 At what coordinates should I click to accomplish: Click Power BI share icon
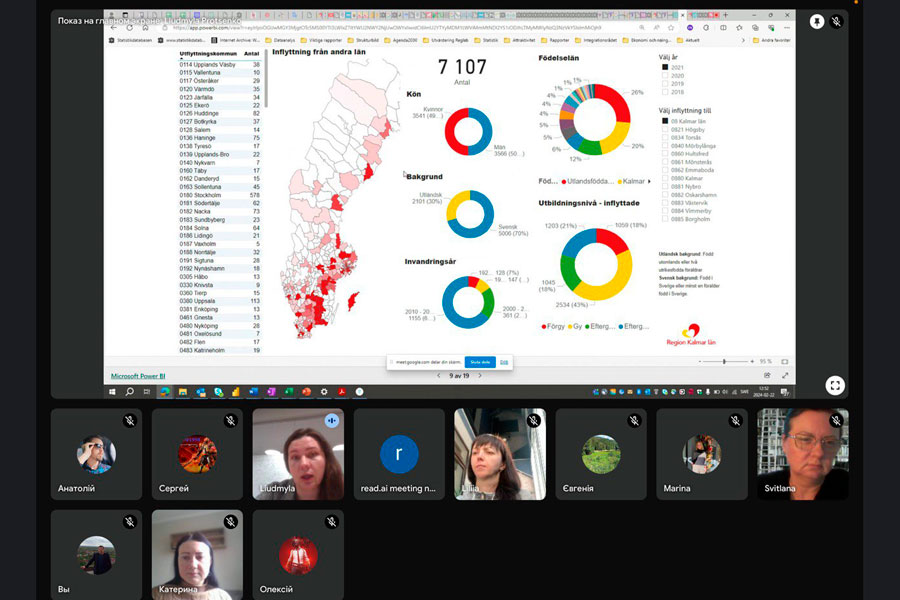(767, 376)
